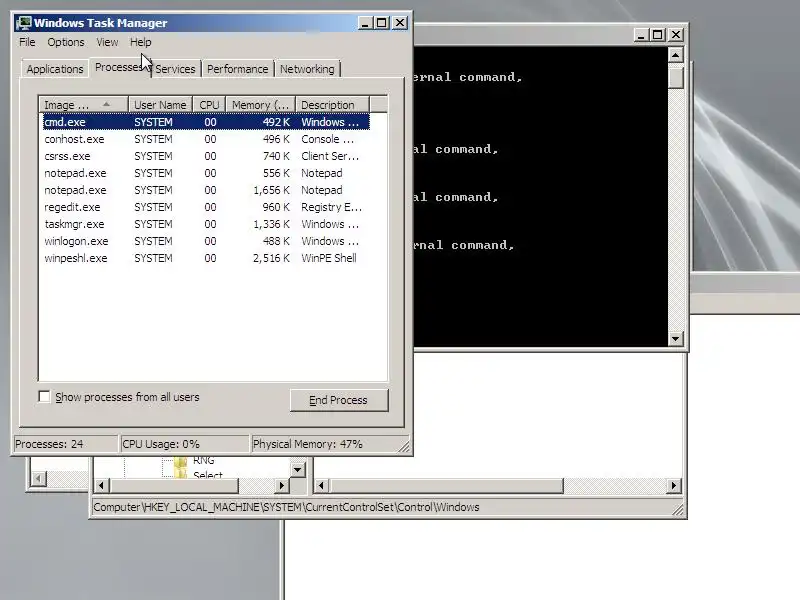Maximize the Task Manager window
This screenshot has height=600, width=800.
pyautogui.click(x=382, y=23)
